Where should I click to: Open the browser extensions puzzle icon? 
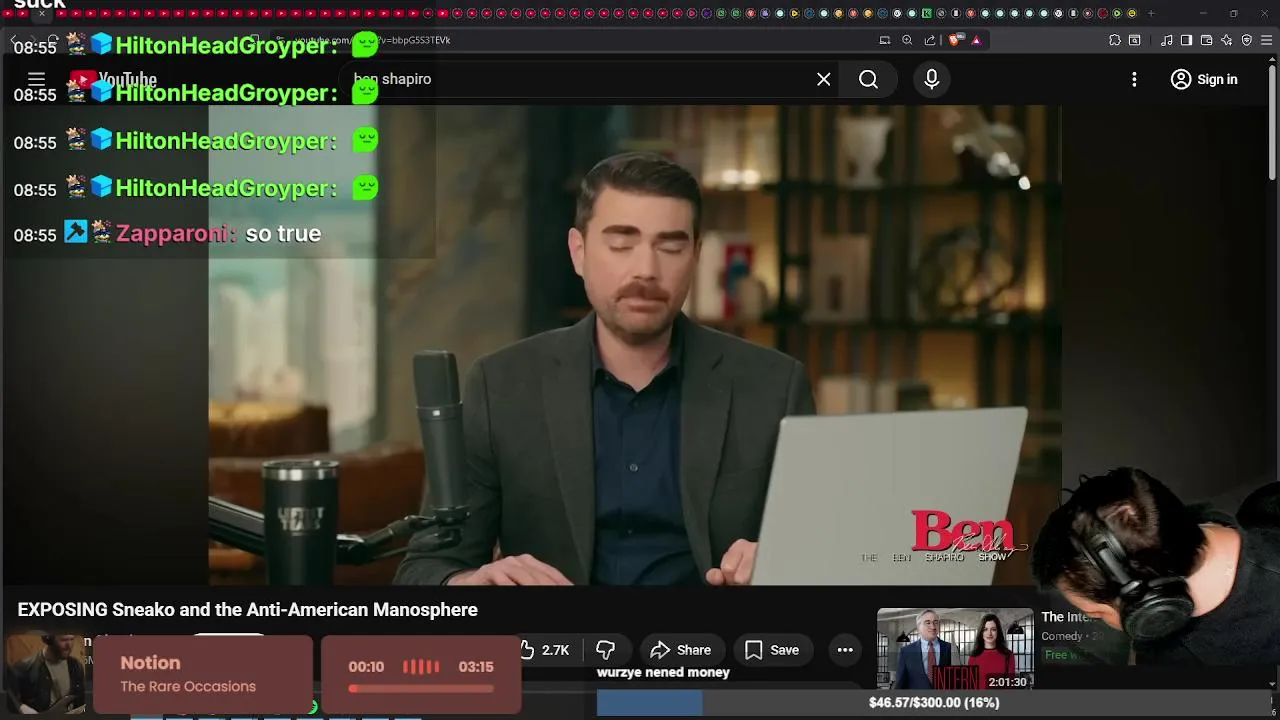[x=1114, y=40]
